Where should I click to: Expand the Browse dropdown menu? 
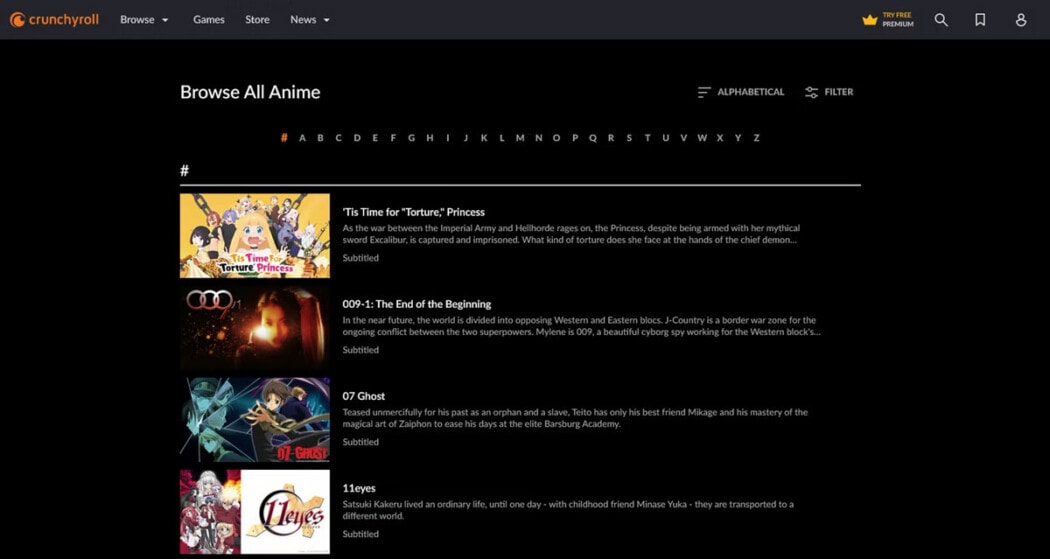point(144,20)
